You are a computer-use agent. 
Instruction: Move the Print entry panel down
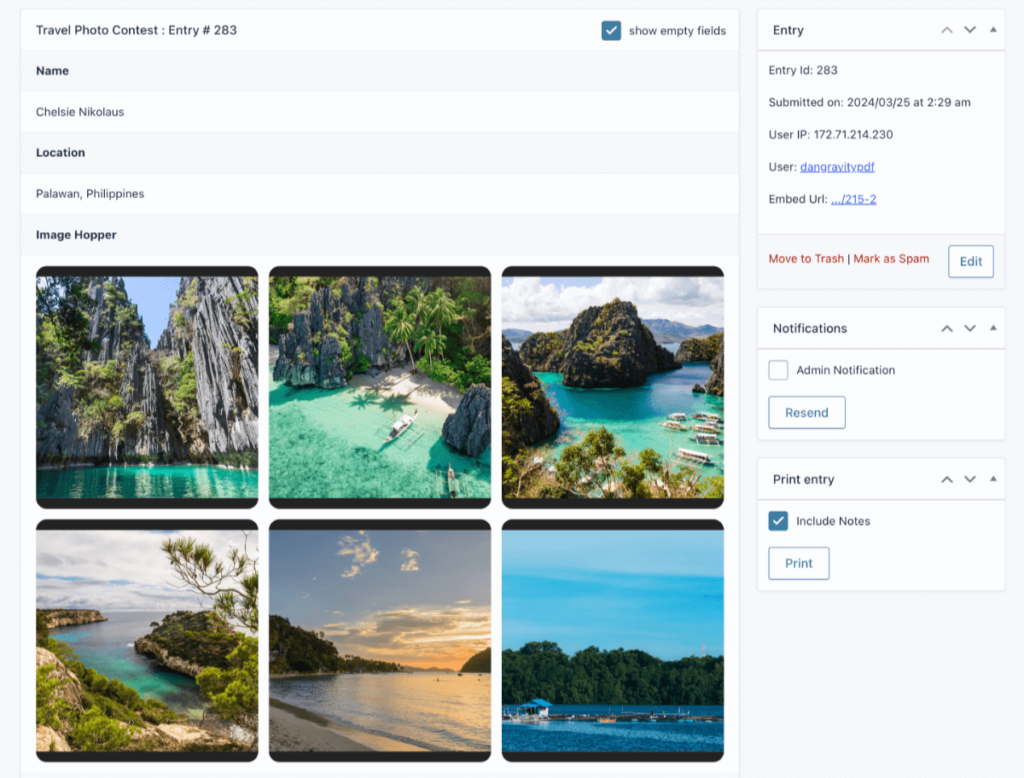(969, 479)
